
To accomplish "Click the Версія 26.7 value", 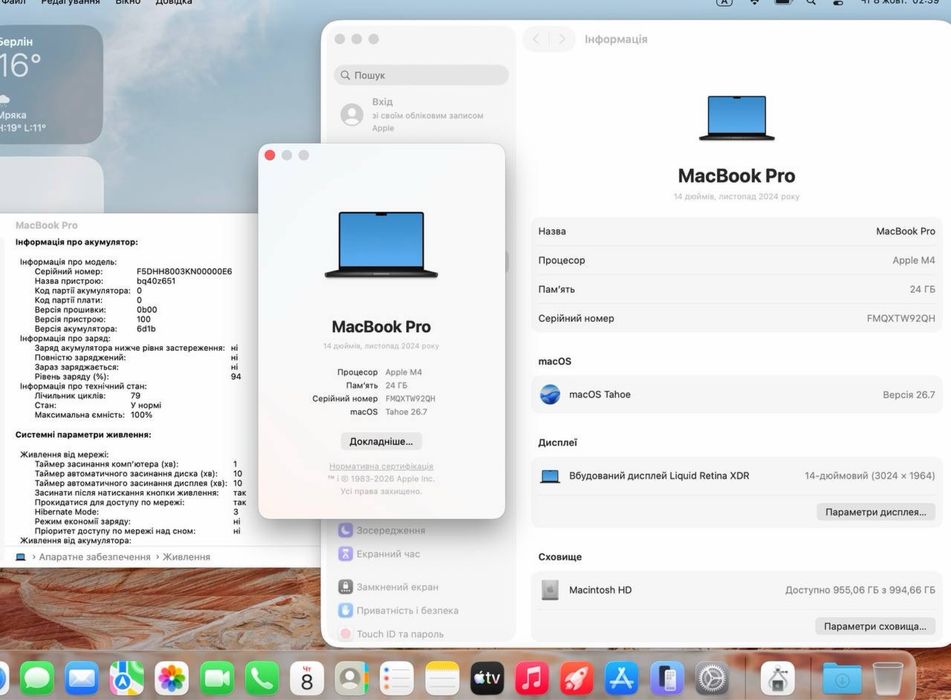I will point(909,395).
